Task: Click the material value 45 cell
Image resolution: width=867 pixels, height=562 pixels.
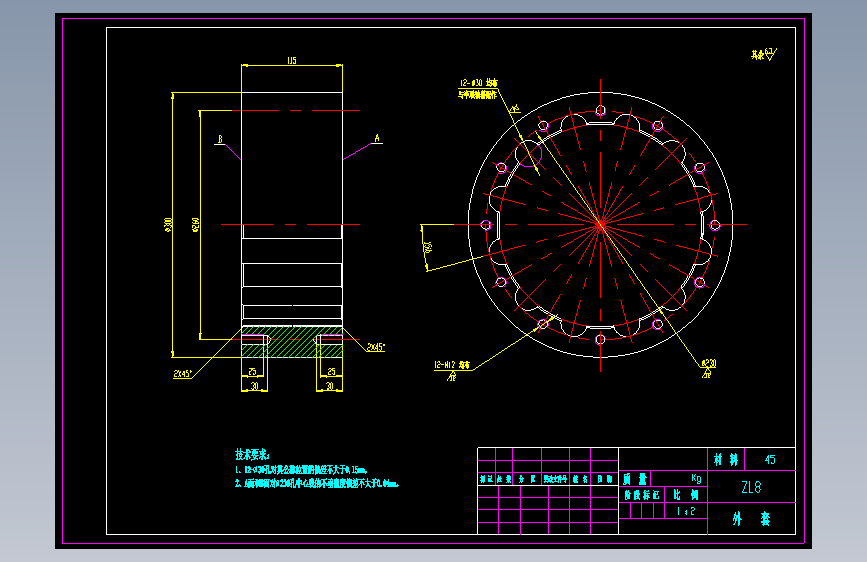Action: click(770, 459)
